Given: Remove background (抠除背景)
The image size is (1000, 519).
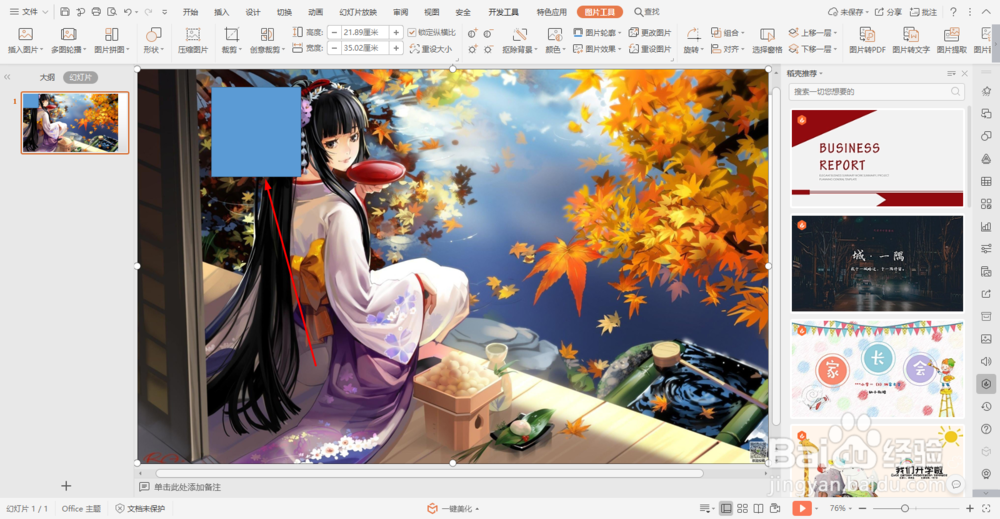Looking at the screenshot, I should tap(520, 40).
